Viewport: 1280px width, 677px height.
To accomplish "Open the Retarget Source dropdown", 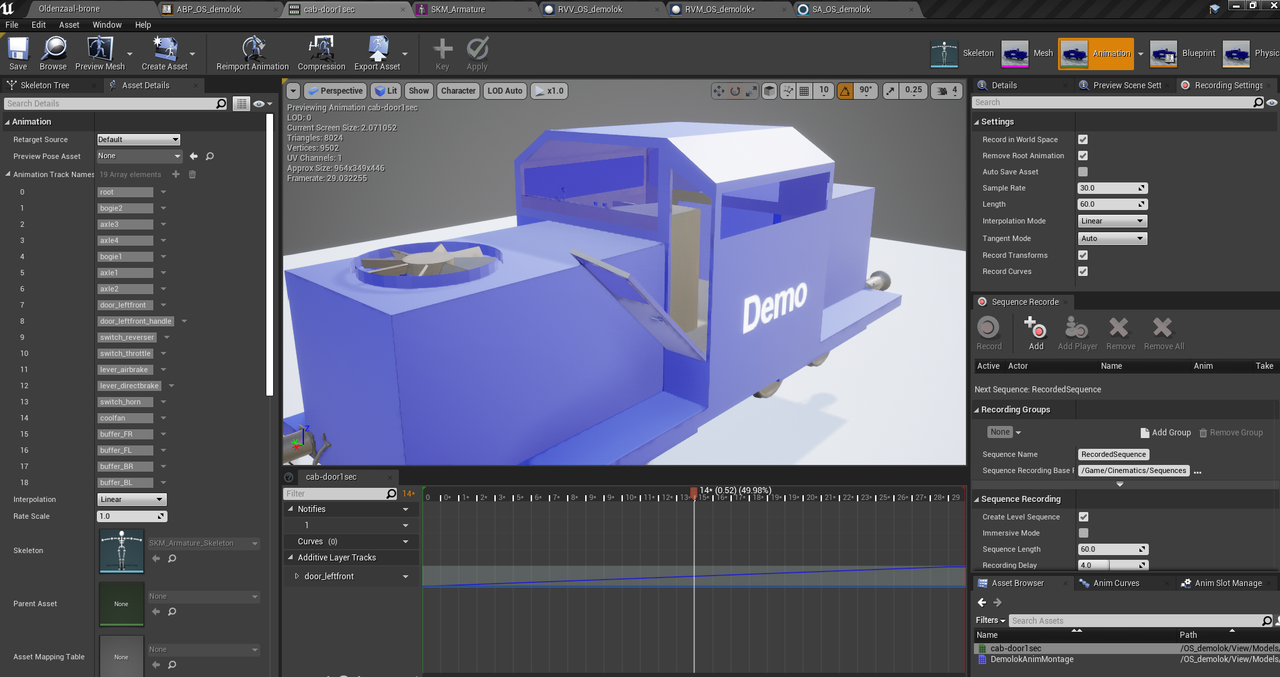I will click(x=138, y=140).
